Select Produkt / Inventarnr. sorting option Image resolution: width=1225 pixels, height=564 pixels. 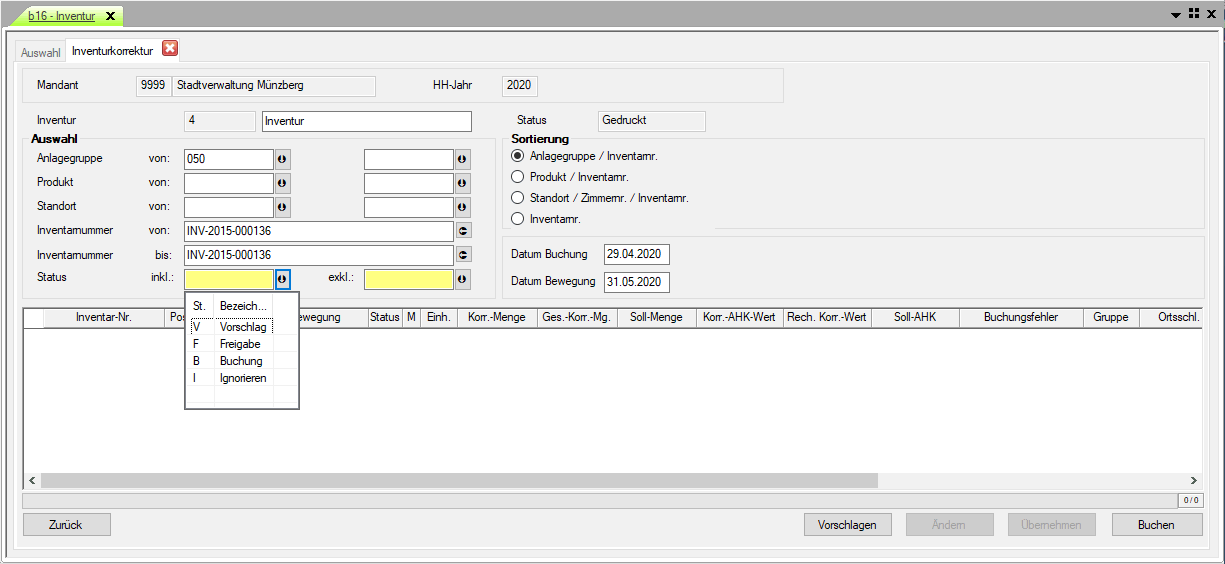point(518,177)
